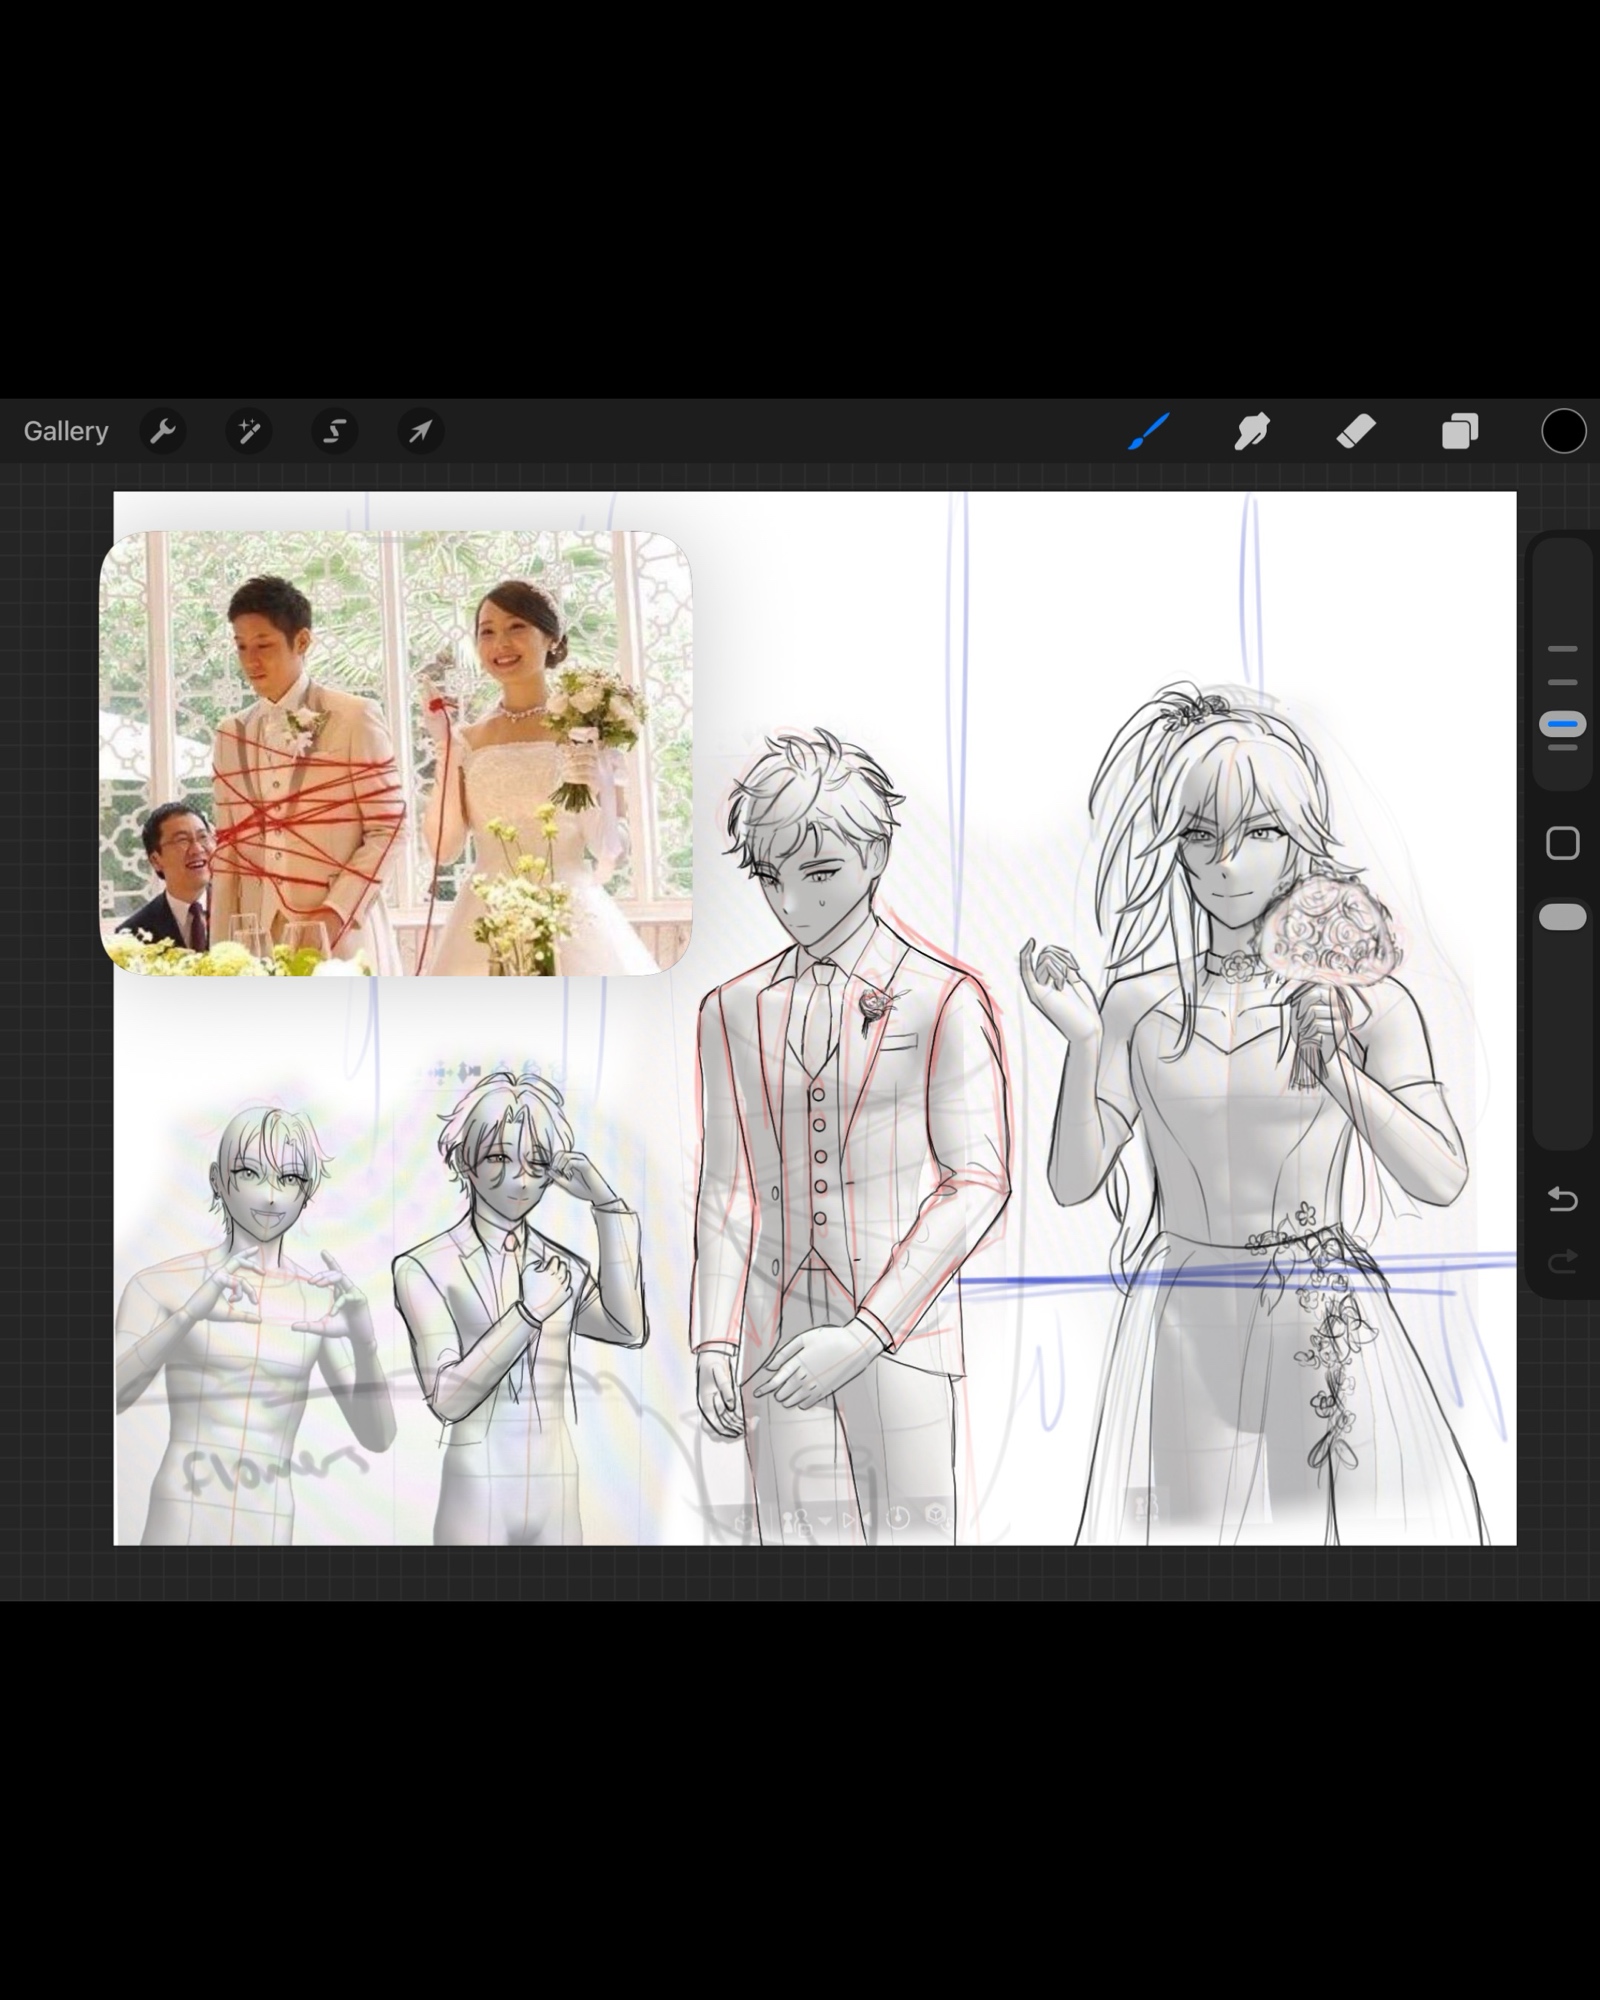The height and width of the screenshot is (2000, 1600).
Task: Tap the square Modify button in sidebar
Action: (1562, 843)
